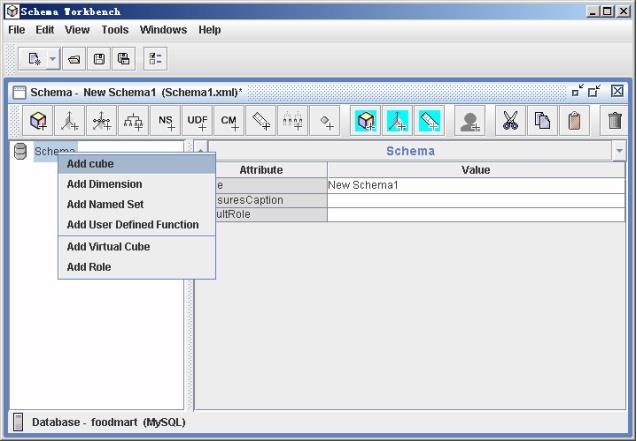637x441 pixels.
Task: Click the Database foodmart status icon
Action: click(18, 422)
